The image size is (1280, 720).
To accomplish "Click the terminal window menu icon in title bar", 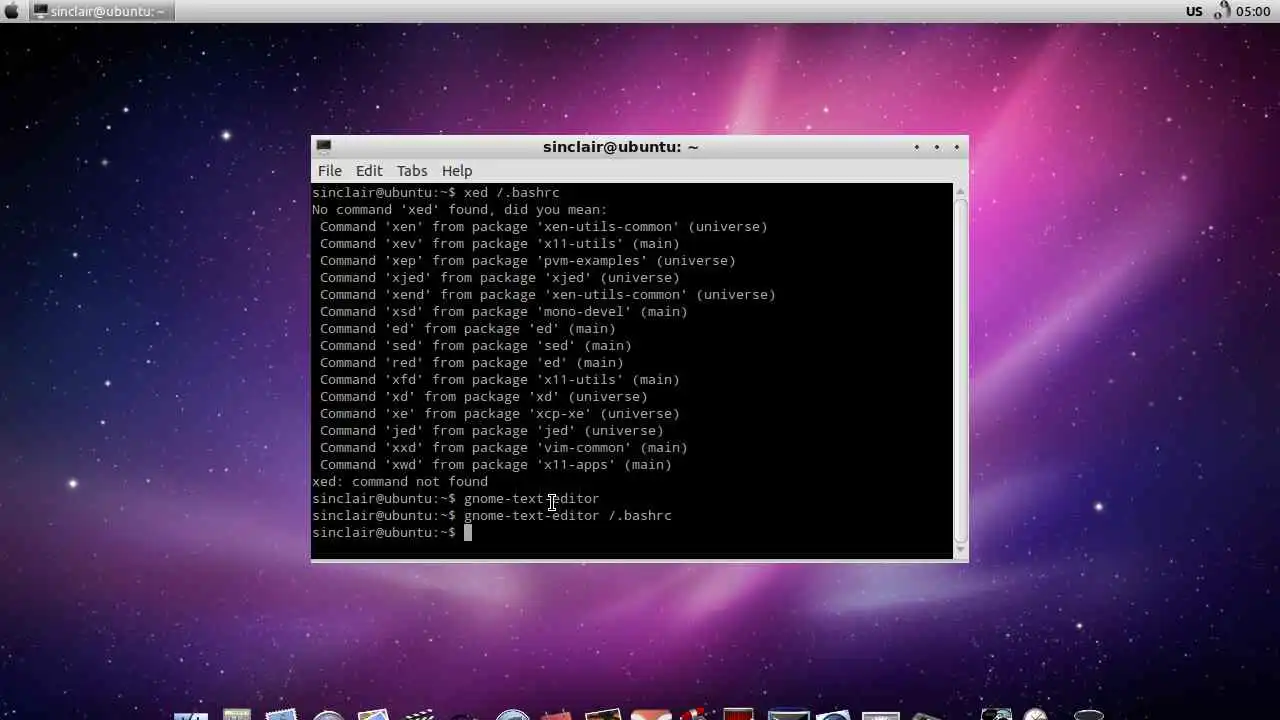I will 323,146.
